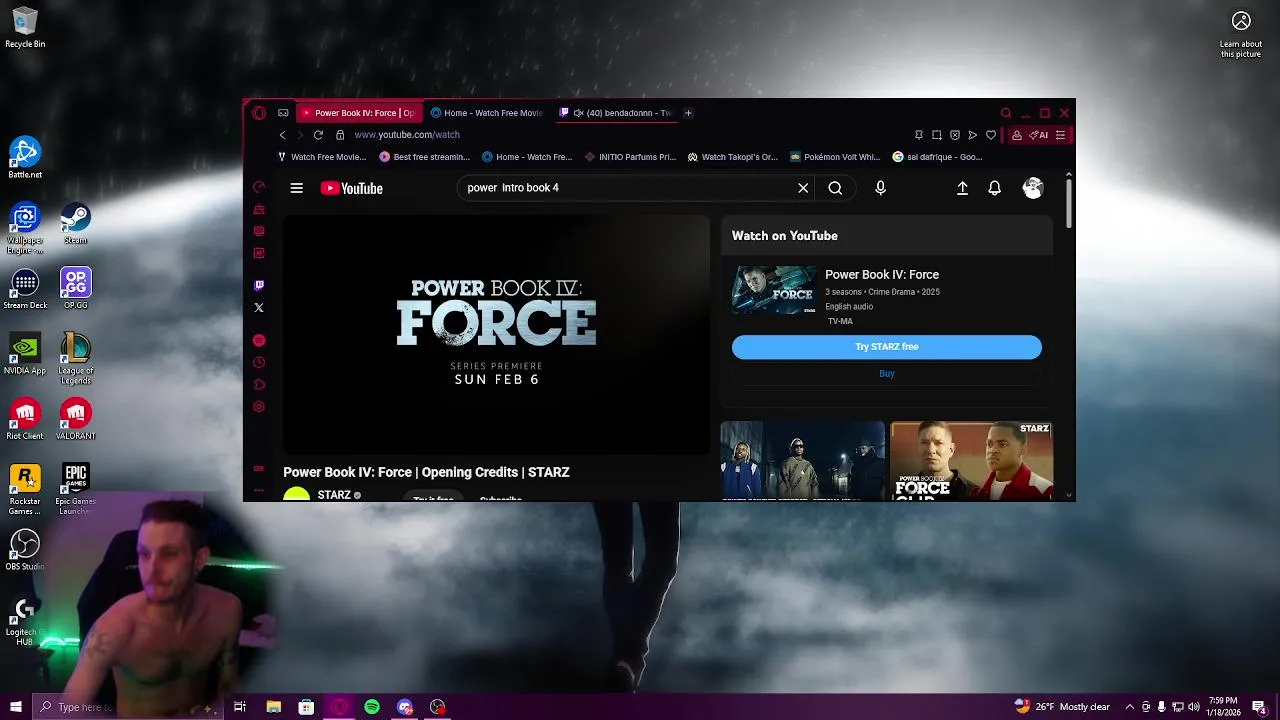
Task: Open the Windows Start menu
Action: (x=15, y=707)
